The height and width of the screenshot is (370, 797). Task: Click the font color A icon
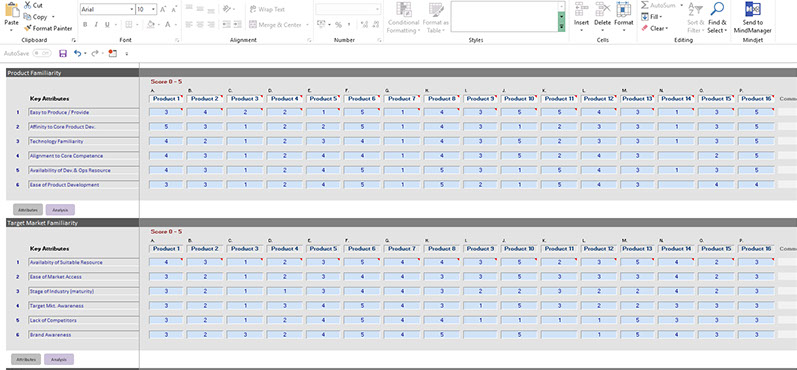(168, 24)
